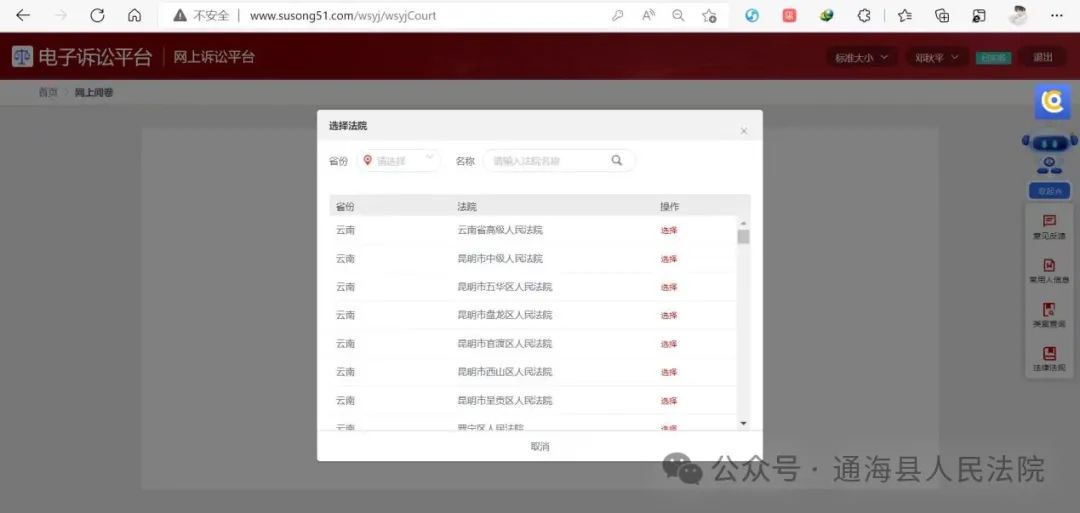Click the robot helper mascot
Viewport: 1080px width, 513px height.
1050,152
